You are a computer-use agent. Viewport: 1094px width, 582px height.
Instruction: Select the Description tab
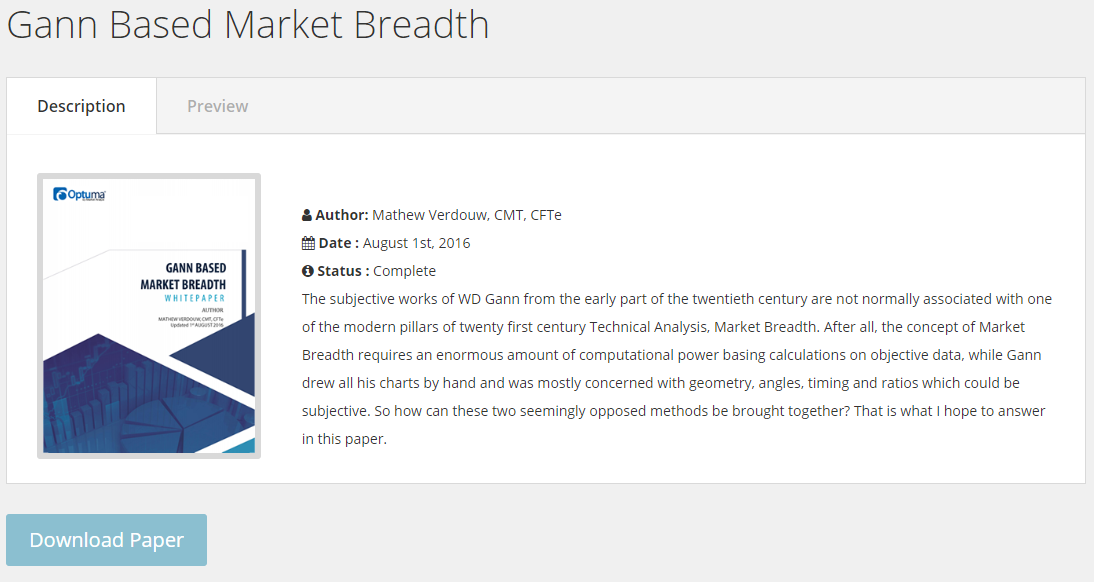81,105
